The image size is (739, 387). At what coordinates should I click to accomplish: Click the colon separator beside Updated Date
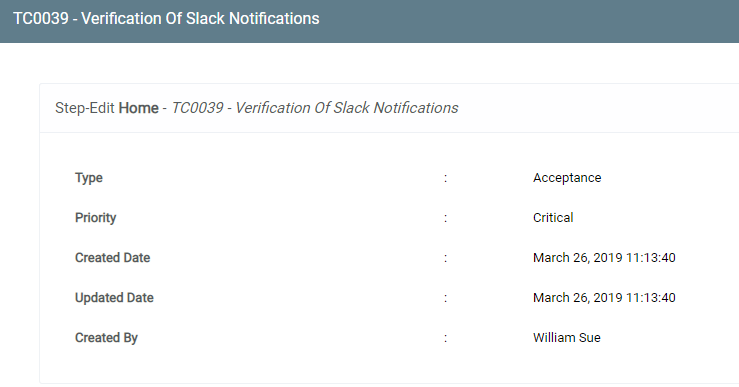445,298
